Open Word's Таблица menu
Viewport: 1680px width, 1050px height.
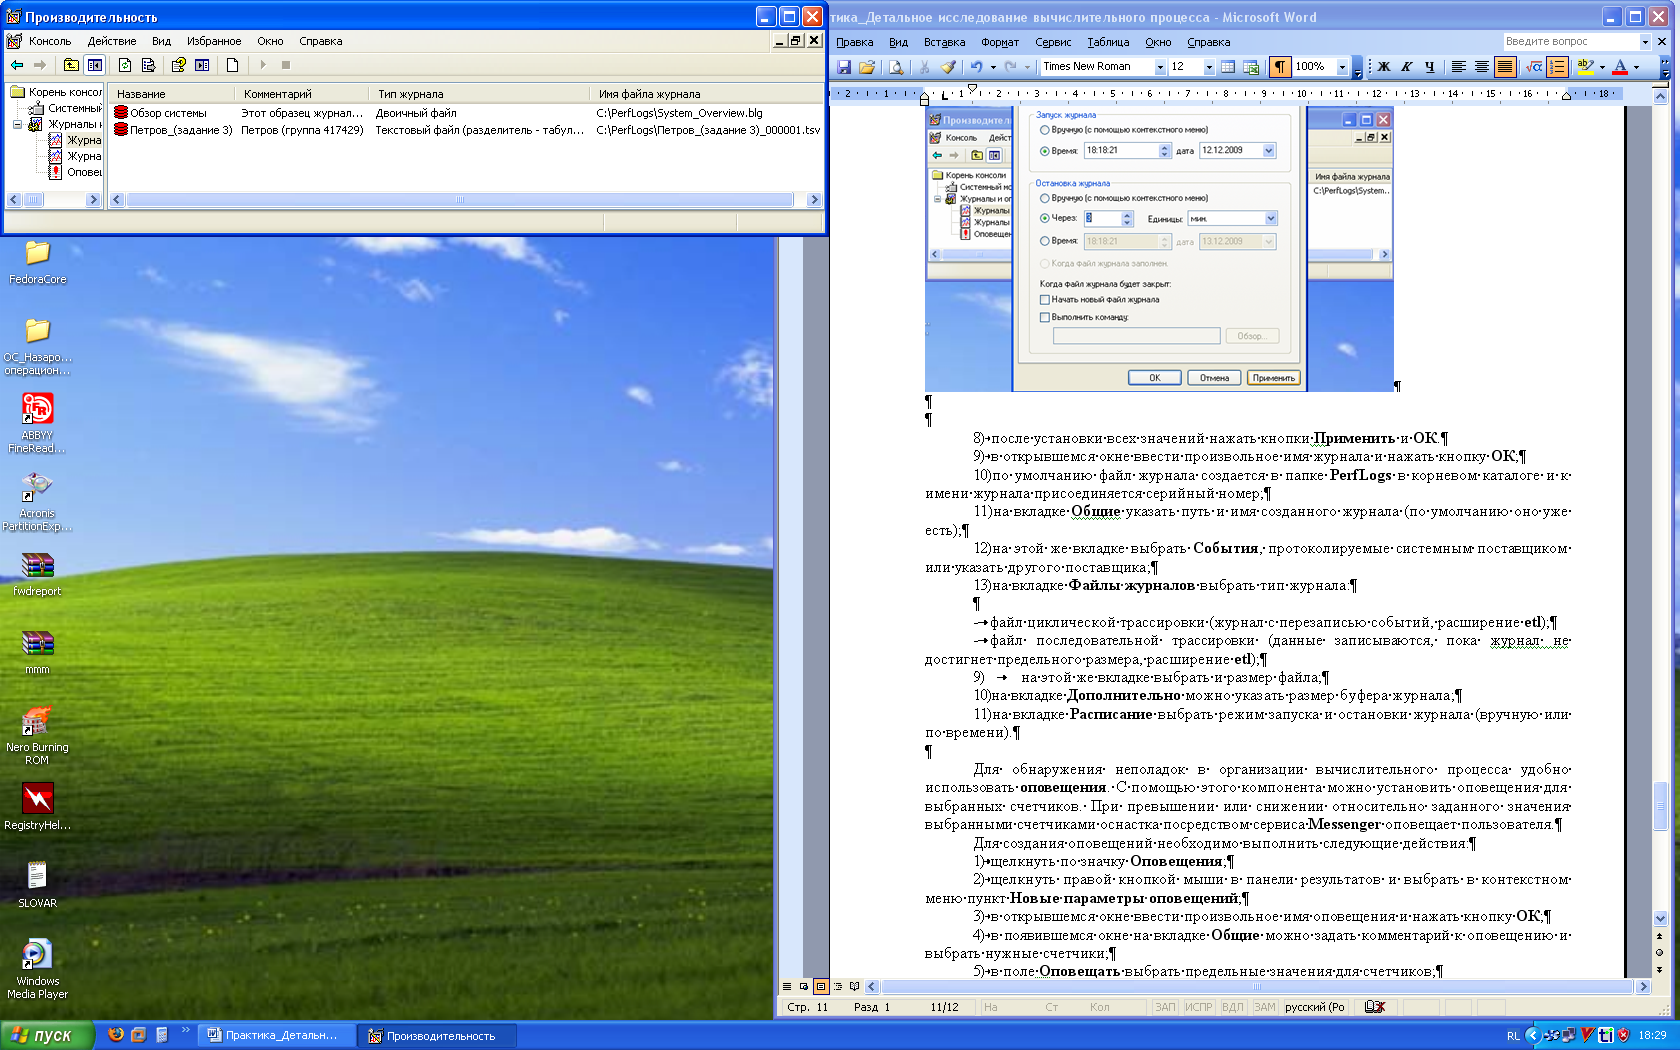coord(1108,42)
